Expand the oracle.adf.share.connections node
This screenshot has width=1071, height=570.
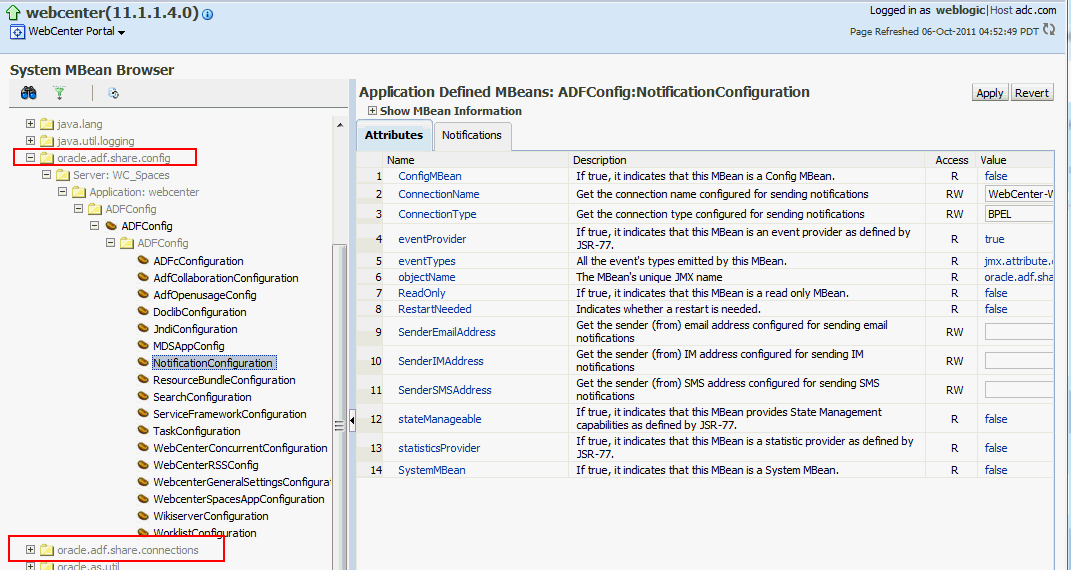[x=31, y=550]
